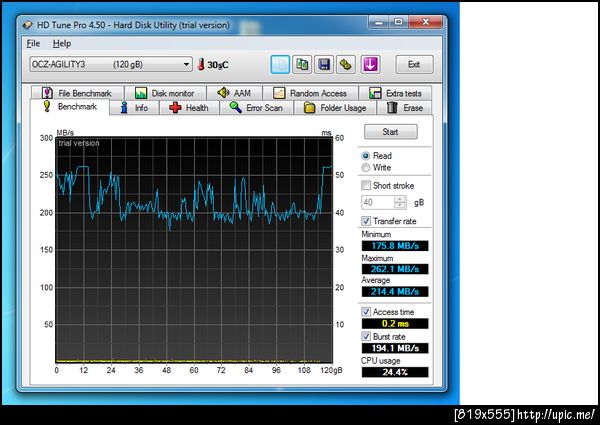Click the 30°C temperature reading
Image resolution: width=600 pixels, height=425 pixels.
218,65
